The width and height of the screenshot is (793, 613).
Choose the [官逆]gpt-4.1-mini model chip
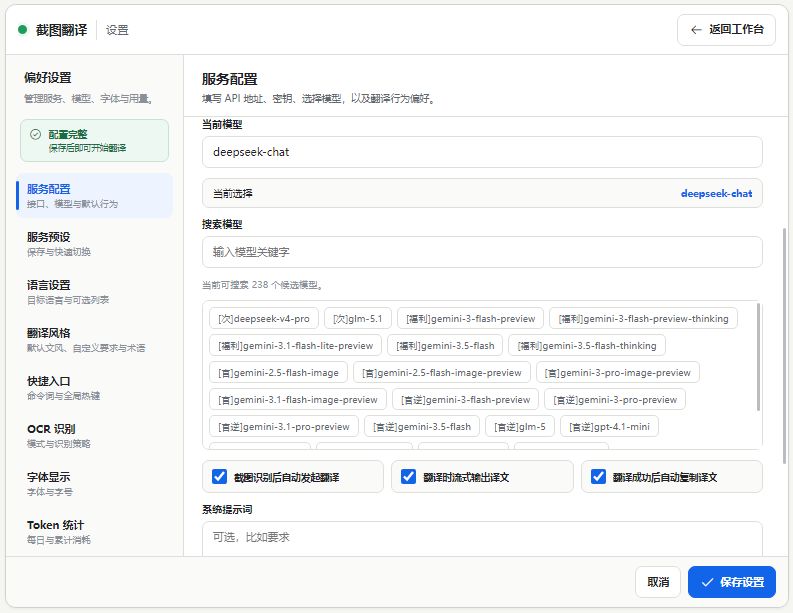click(x=609, y=426)
